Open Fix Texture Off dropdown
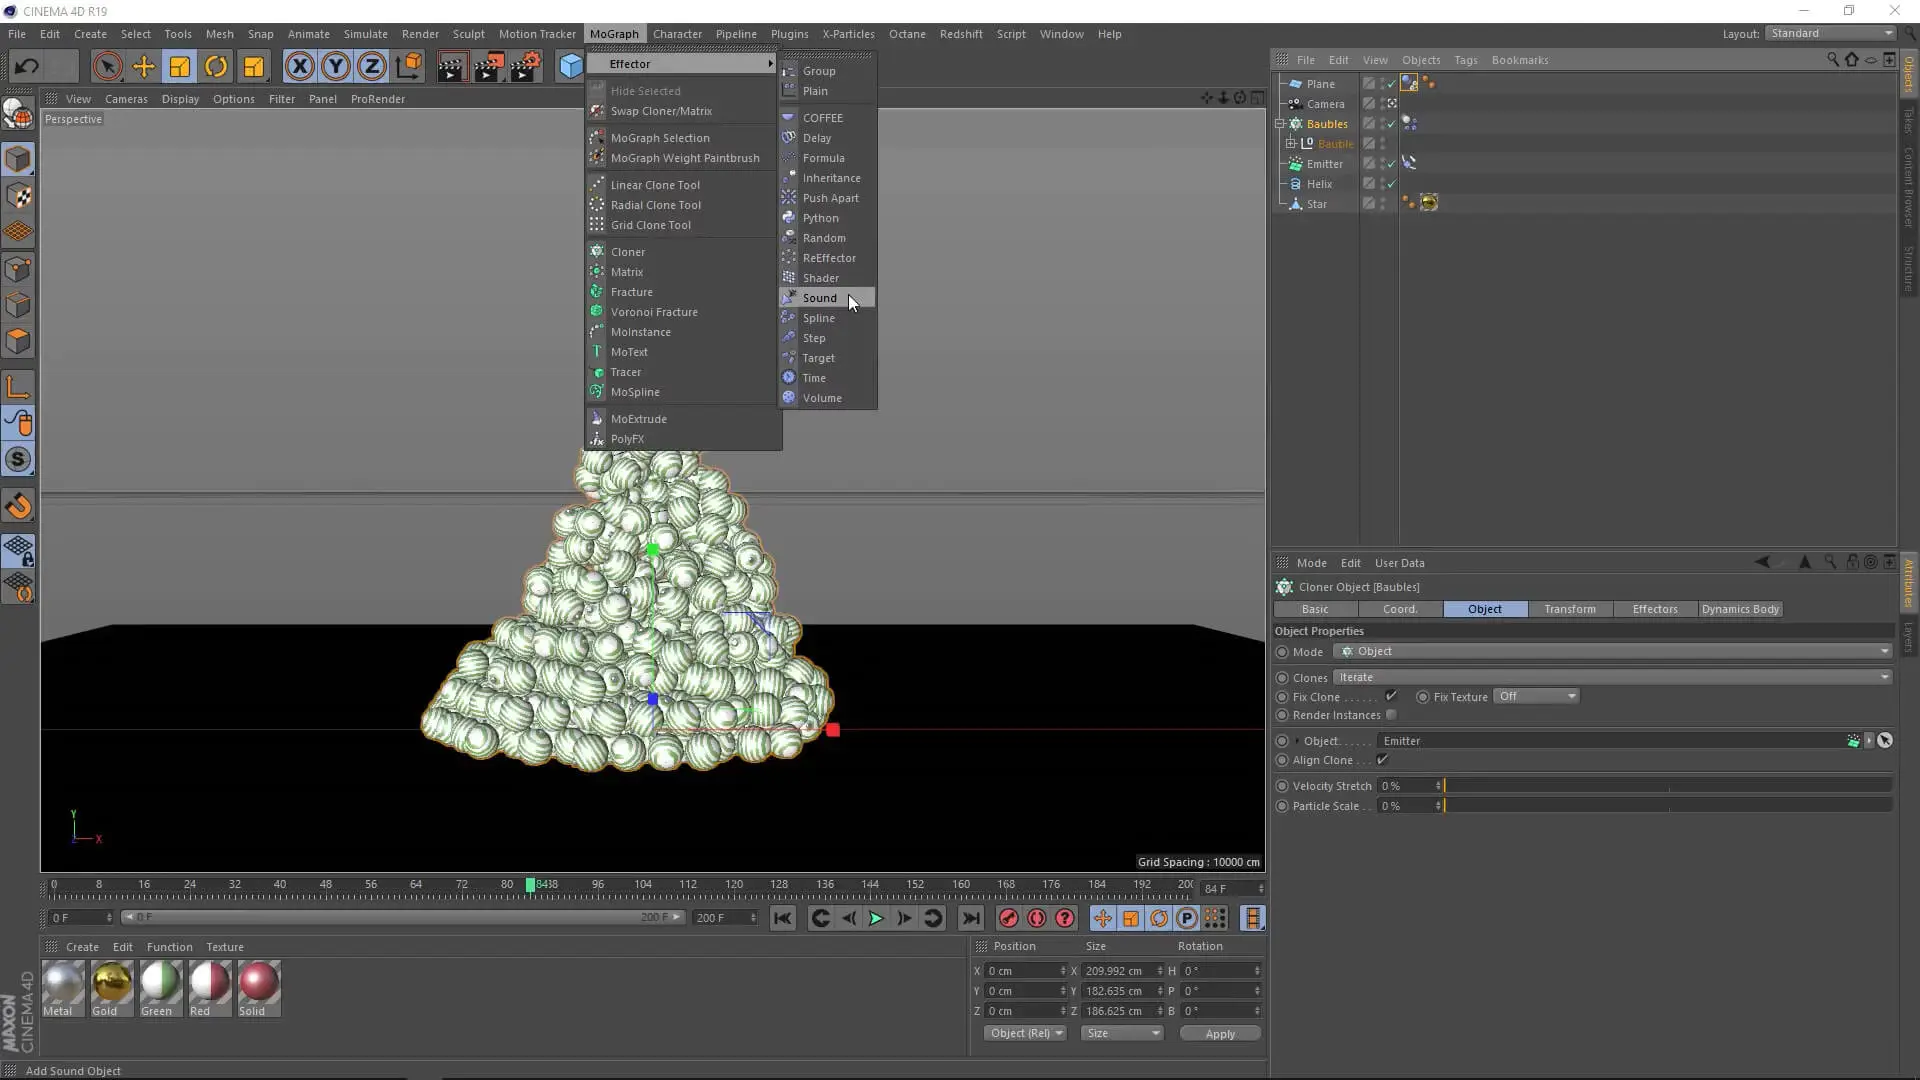Viewport: 1920px width, 1080px height. (x=1537, y=696)
